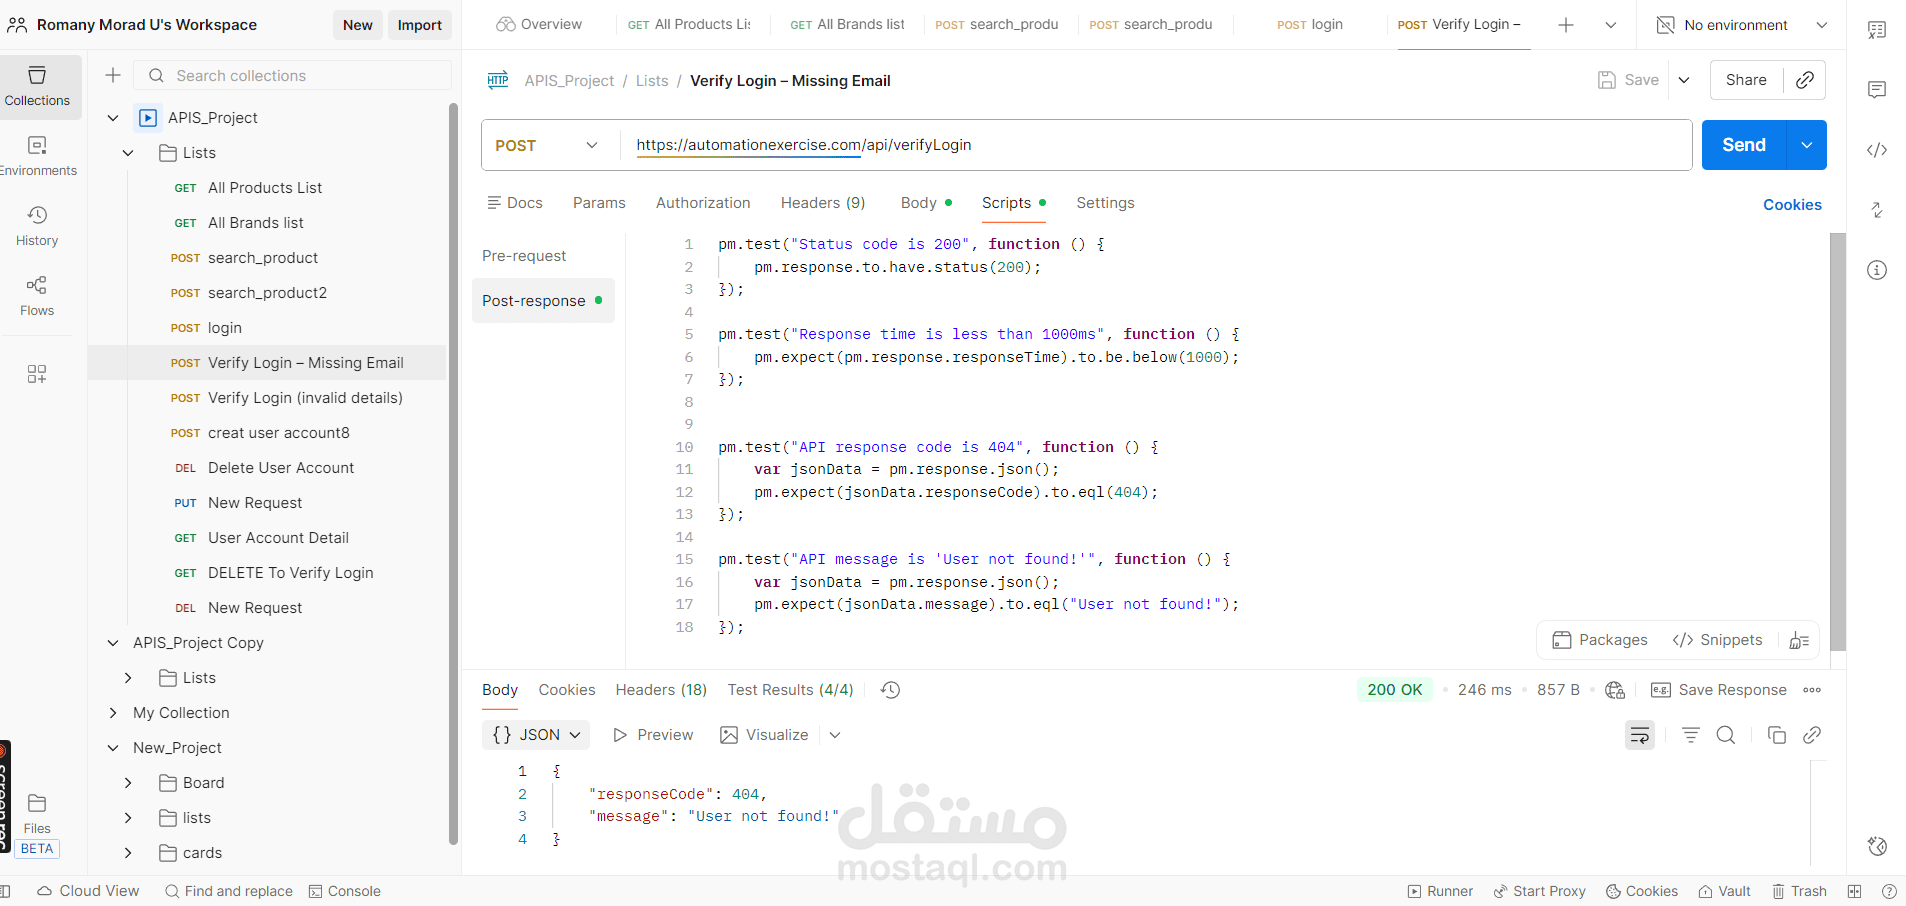The height and width of the screenshot is (906, 1906).
Task: Search within the response body
Action: click(x=1726, y=735)
